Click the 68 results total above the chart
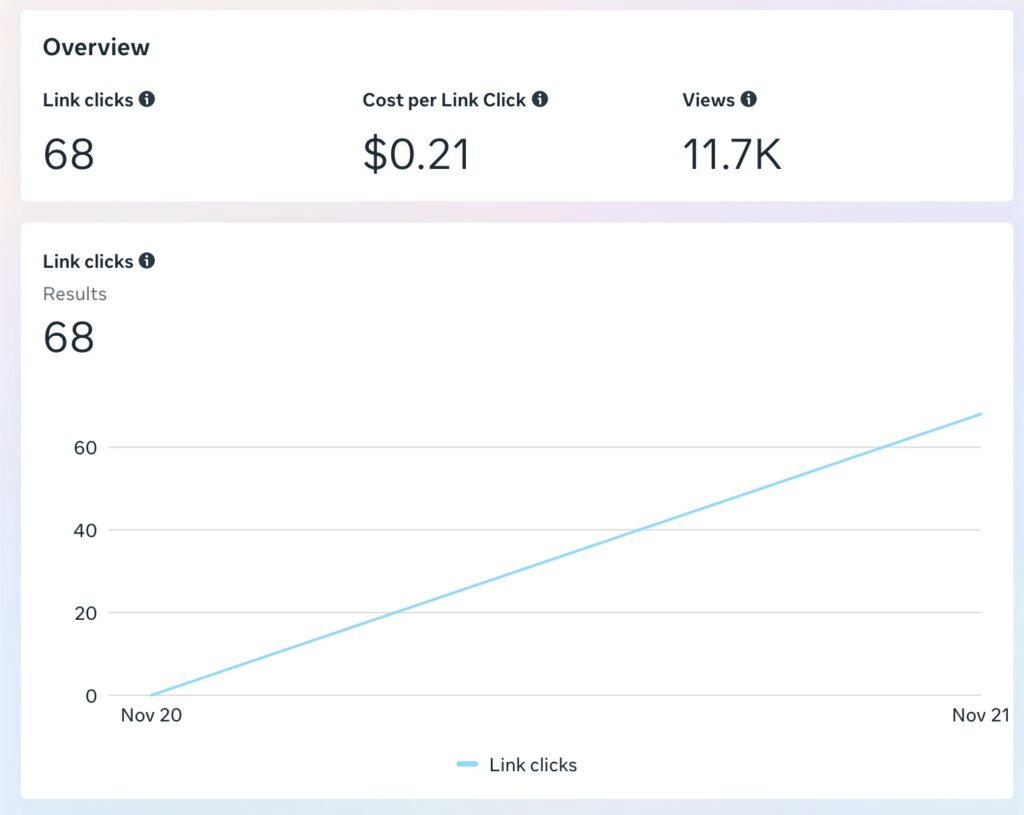The width and height of the screenshot is (1024, 815). (x=69, y=337)
